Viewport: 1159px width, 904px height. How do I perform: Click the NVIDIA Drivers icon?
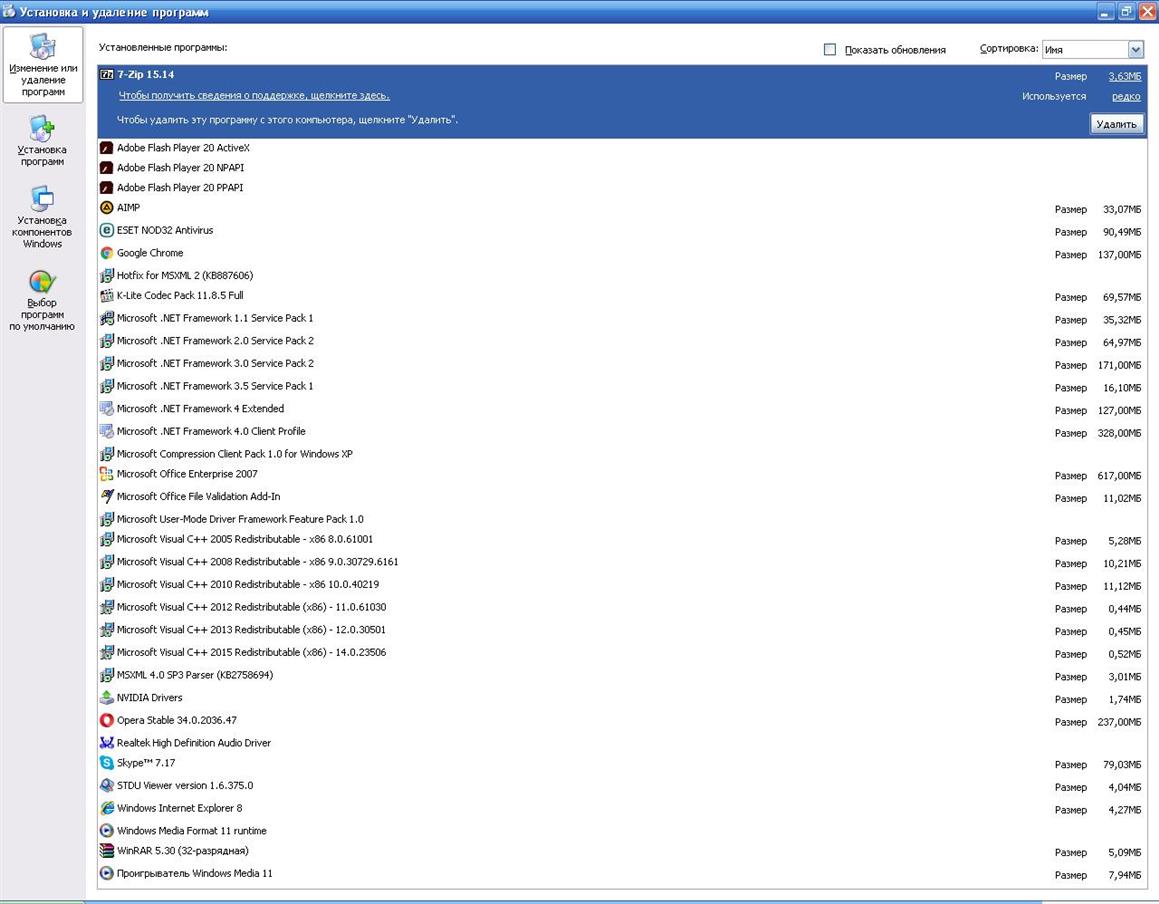[x=106, y=698]
